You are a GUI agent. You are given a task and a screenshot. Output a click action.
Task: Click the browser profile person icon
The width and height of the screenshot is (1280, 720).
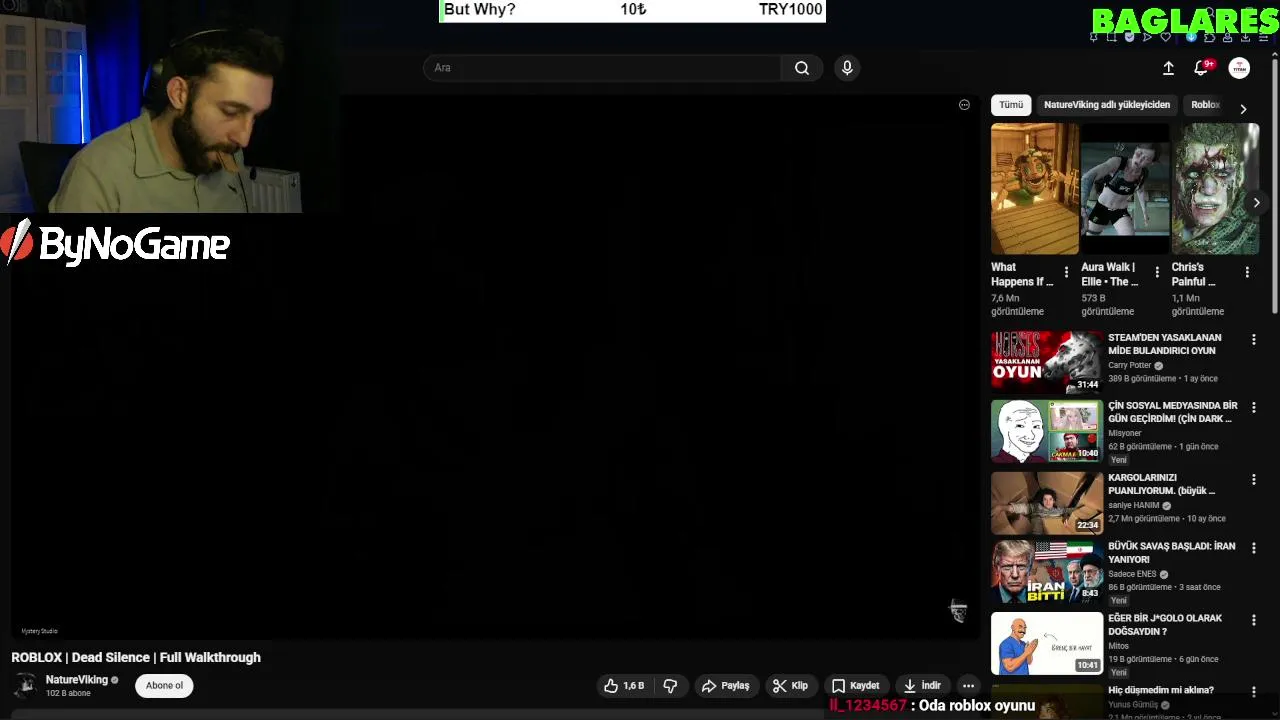coord(1227,37)
